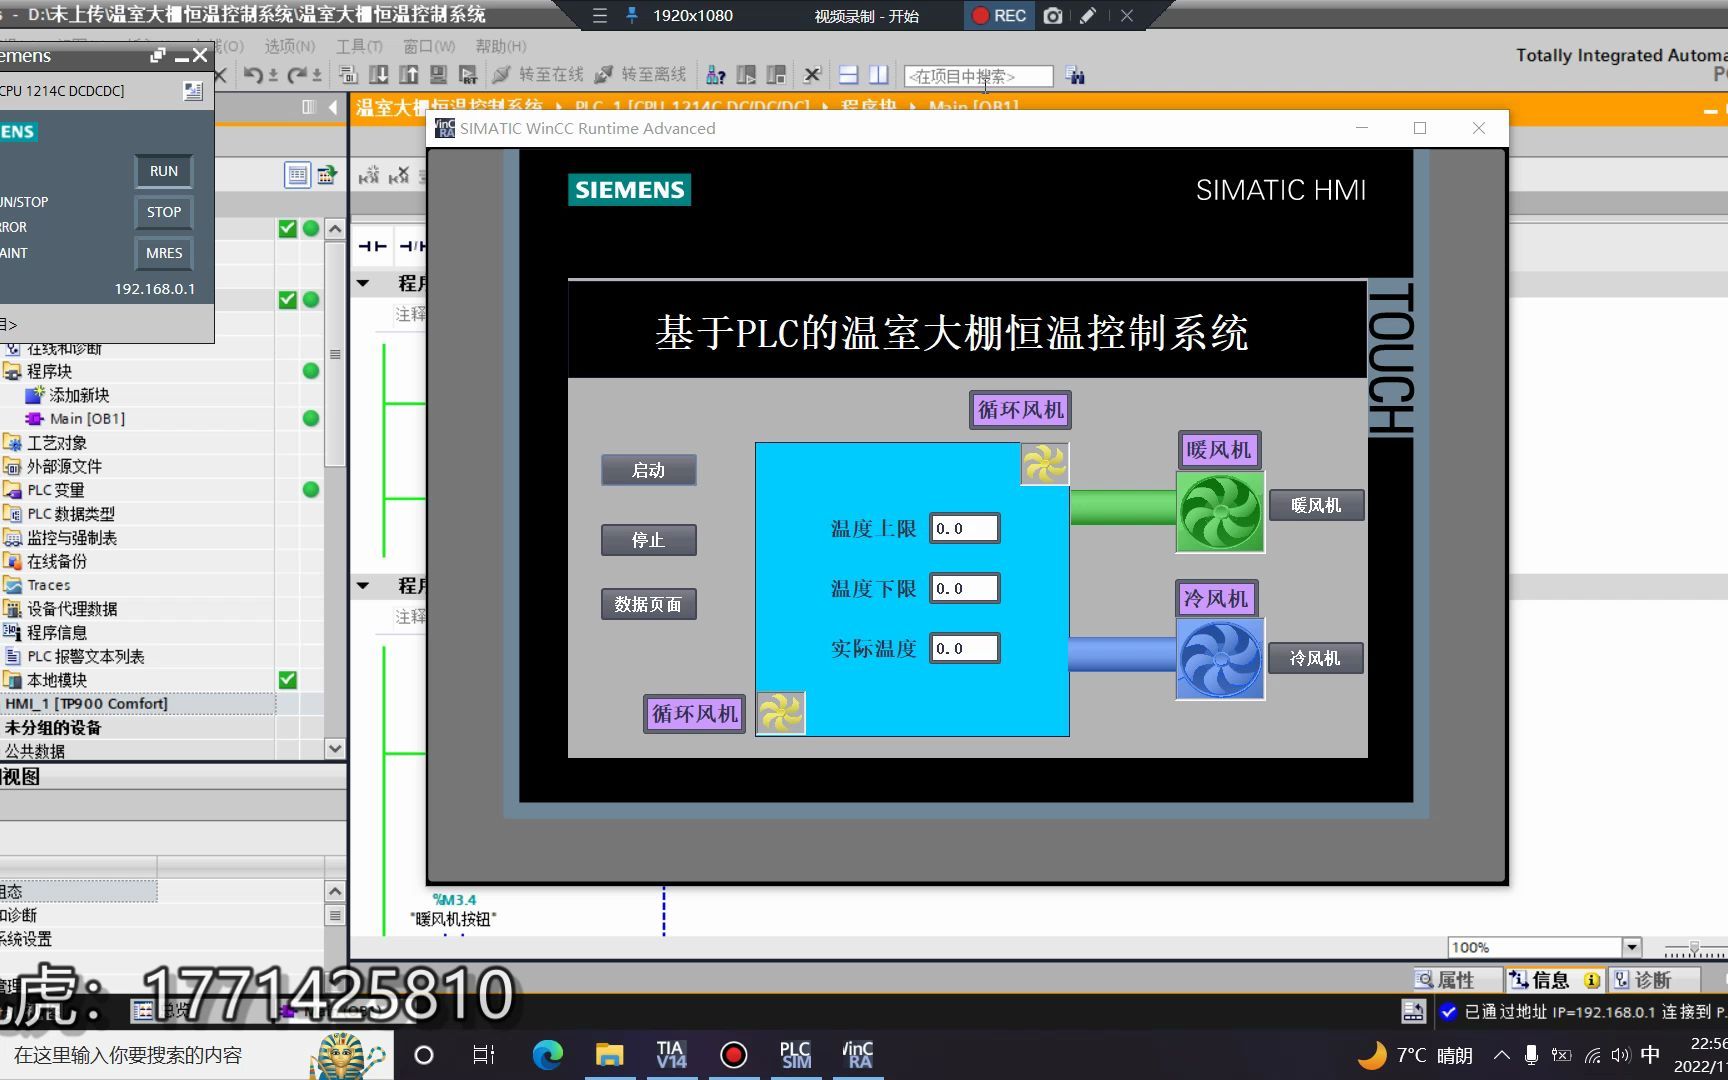This screenshot has height=1080, width=1728.
Task: Click the accessible devices icon
Action: coord(716,75)
